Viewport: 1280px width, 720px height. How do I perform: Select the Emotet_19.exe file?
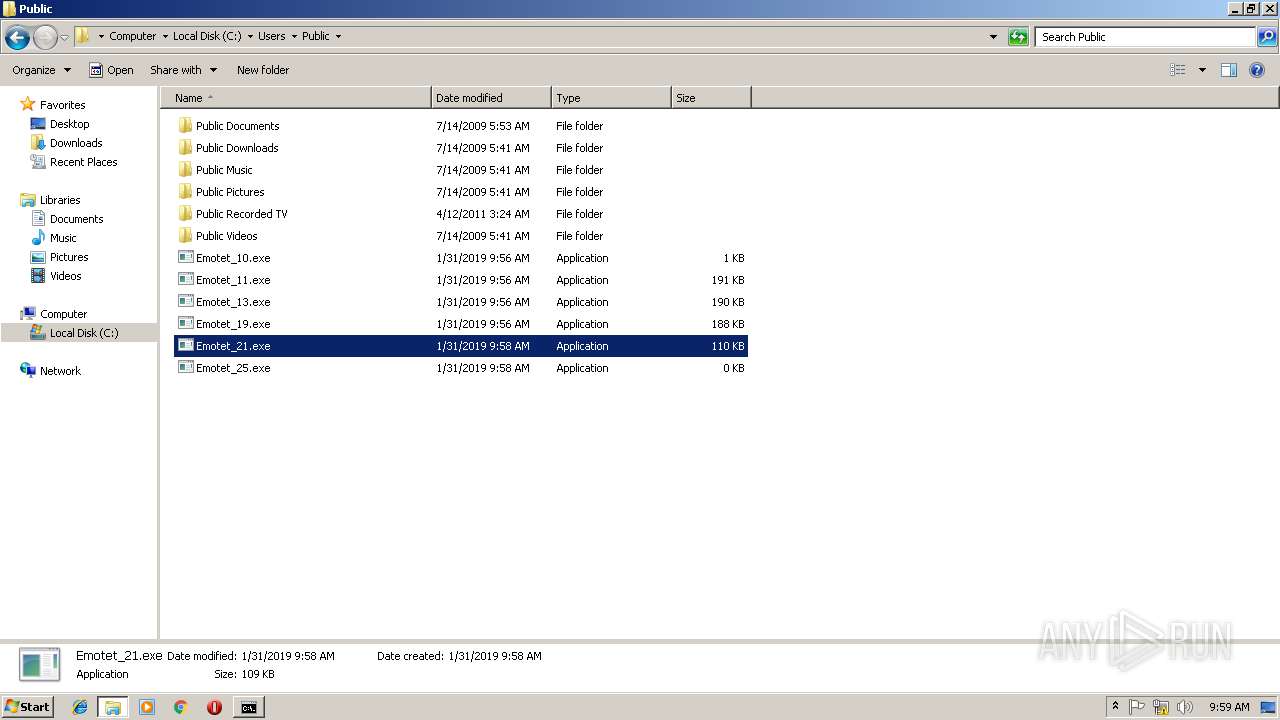click(x=461, y=324)
